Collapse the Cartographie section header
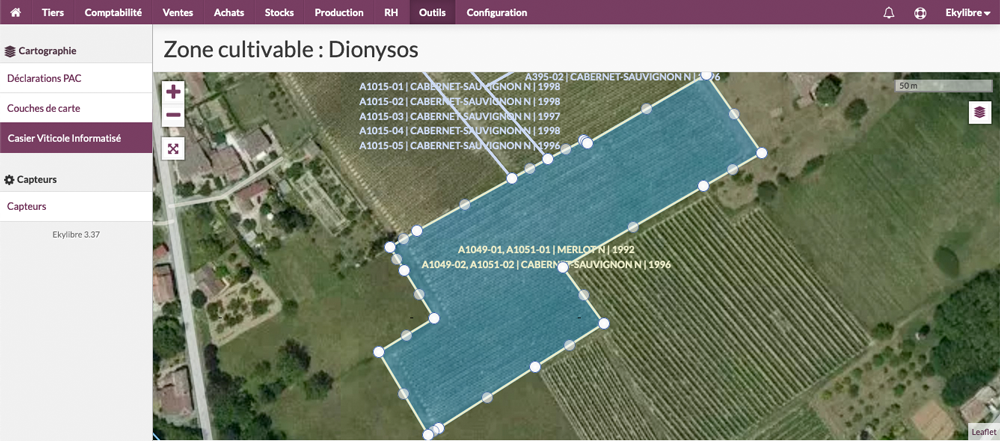Viewport: 1000px width, 441px height. (41, 50)
